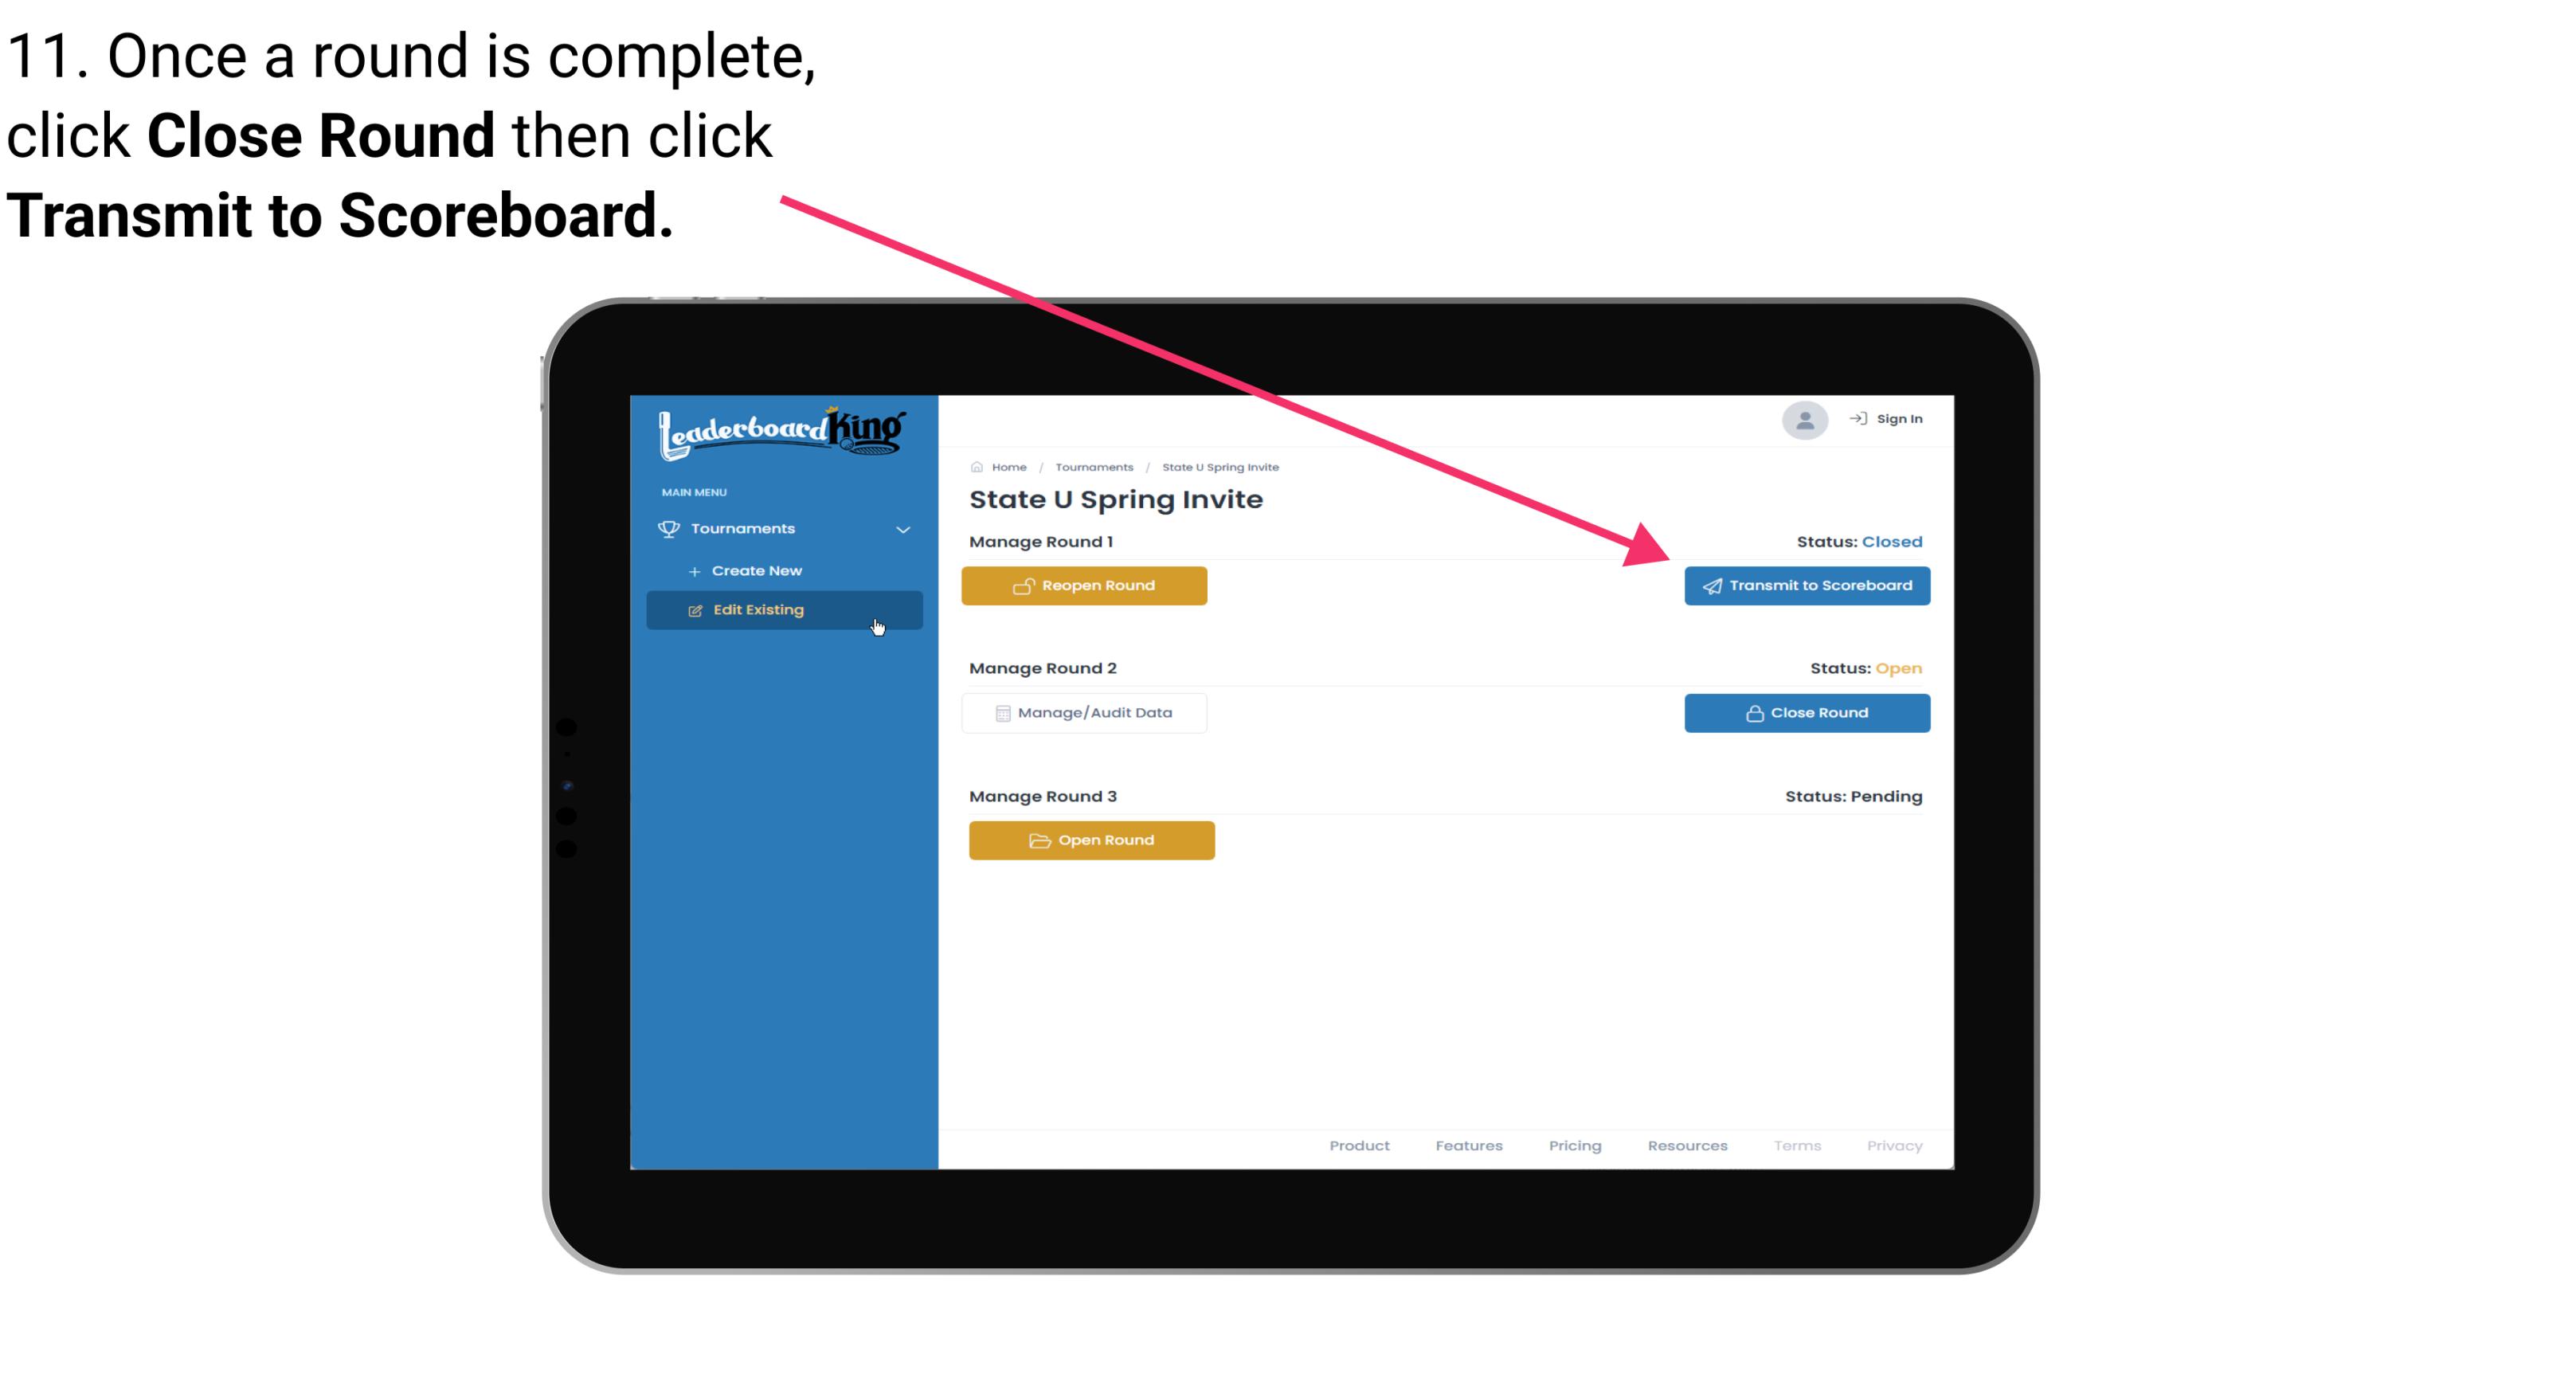Click the Manage/Audit Data document icon
This screenshot has width=2576, height=1386.
click(998, 712)
